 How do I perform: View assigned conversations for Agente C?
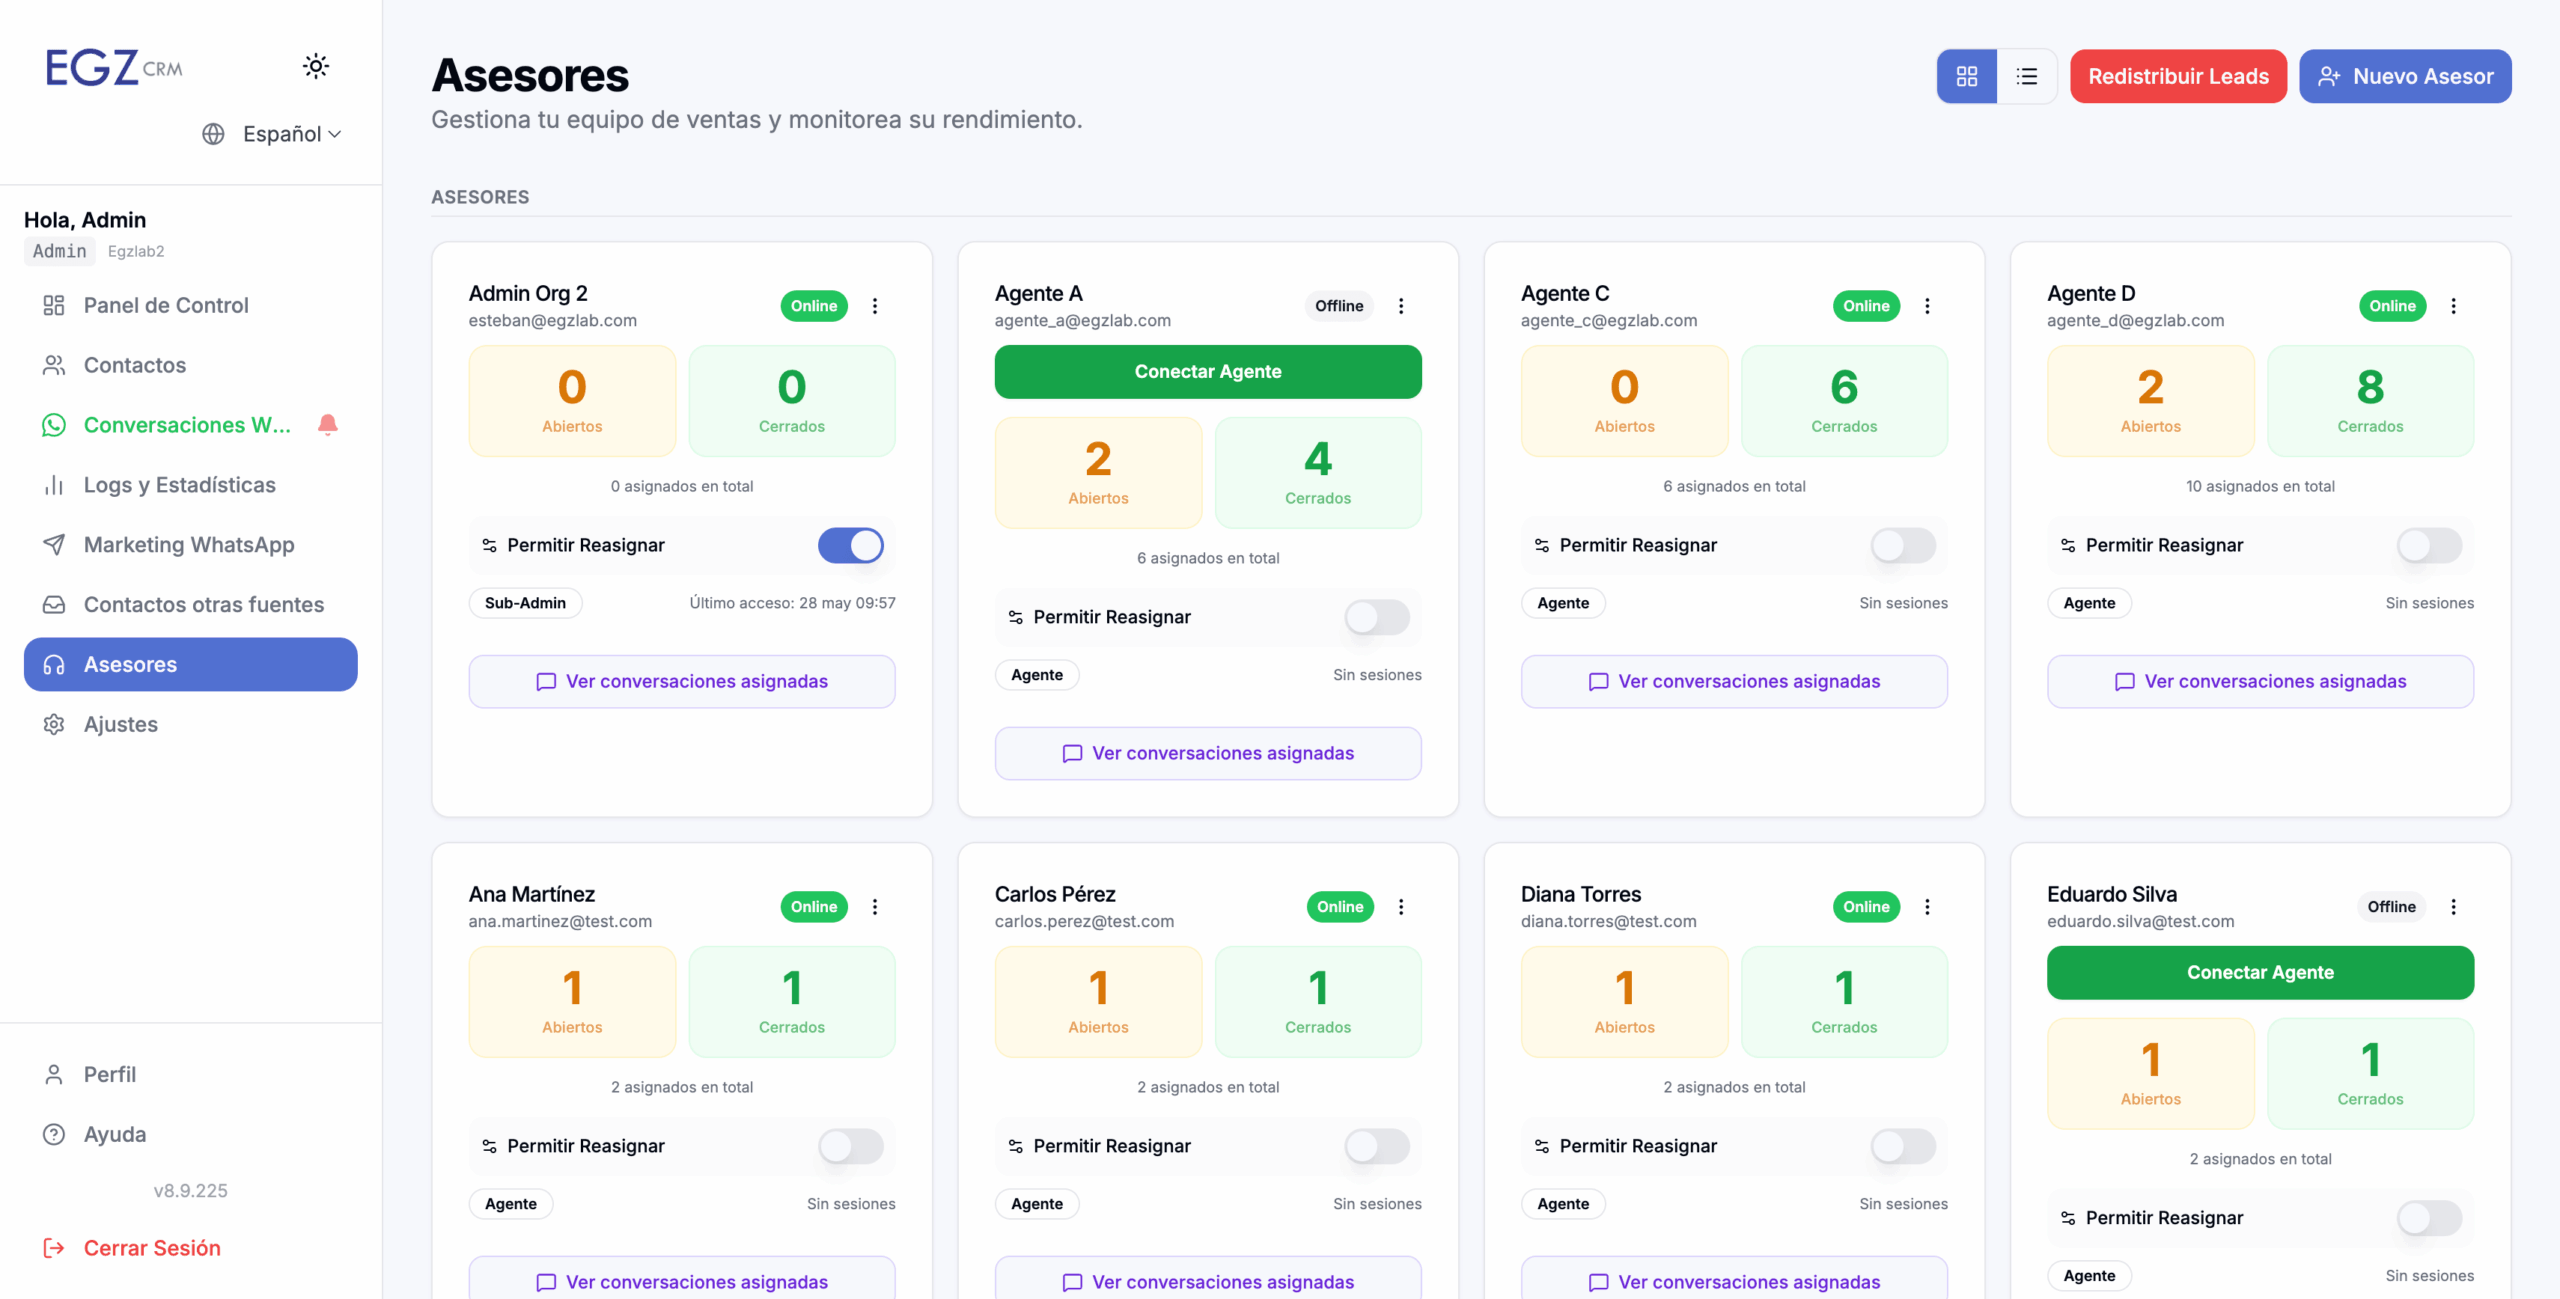coord(1734,682)
